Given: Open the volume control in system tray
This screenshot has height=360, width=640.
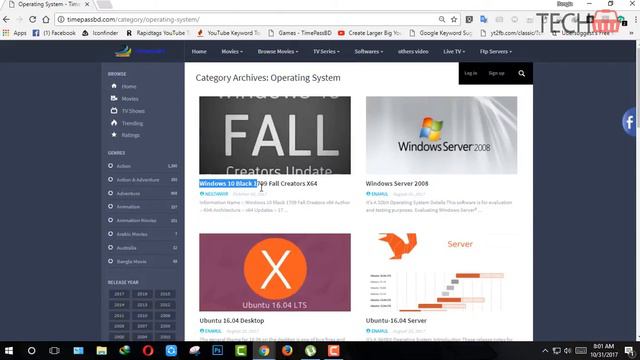Looking at the screenshot, I should pos(567,351).
